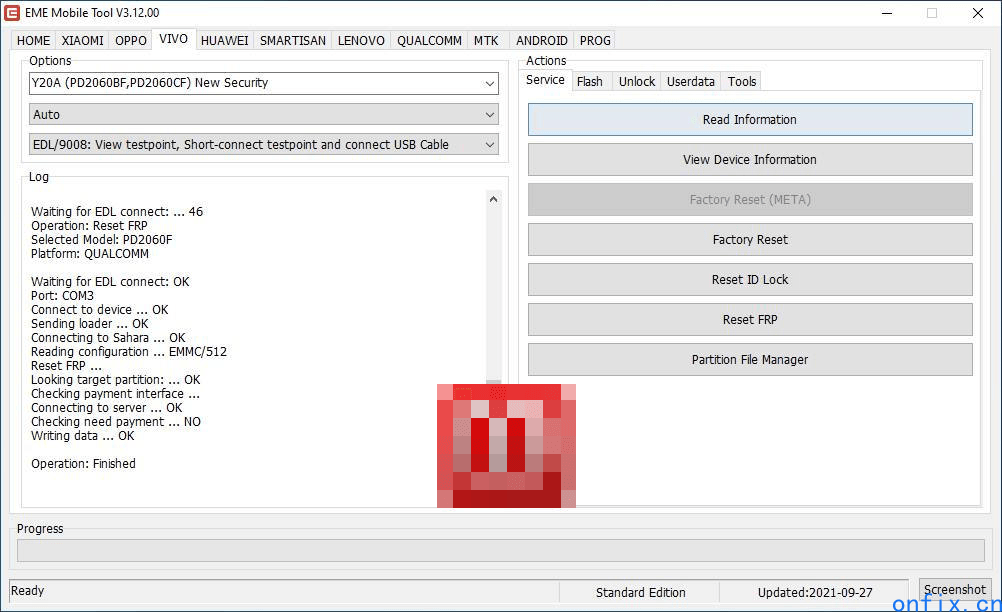Expand the Y20A model dropdown
This screenshot has width=1002, height=612.
(489, 83)
